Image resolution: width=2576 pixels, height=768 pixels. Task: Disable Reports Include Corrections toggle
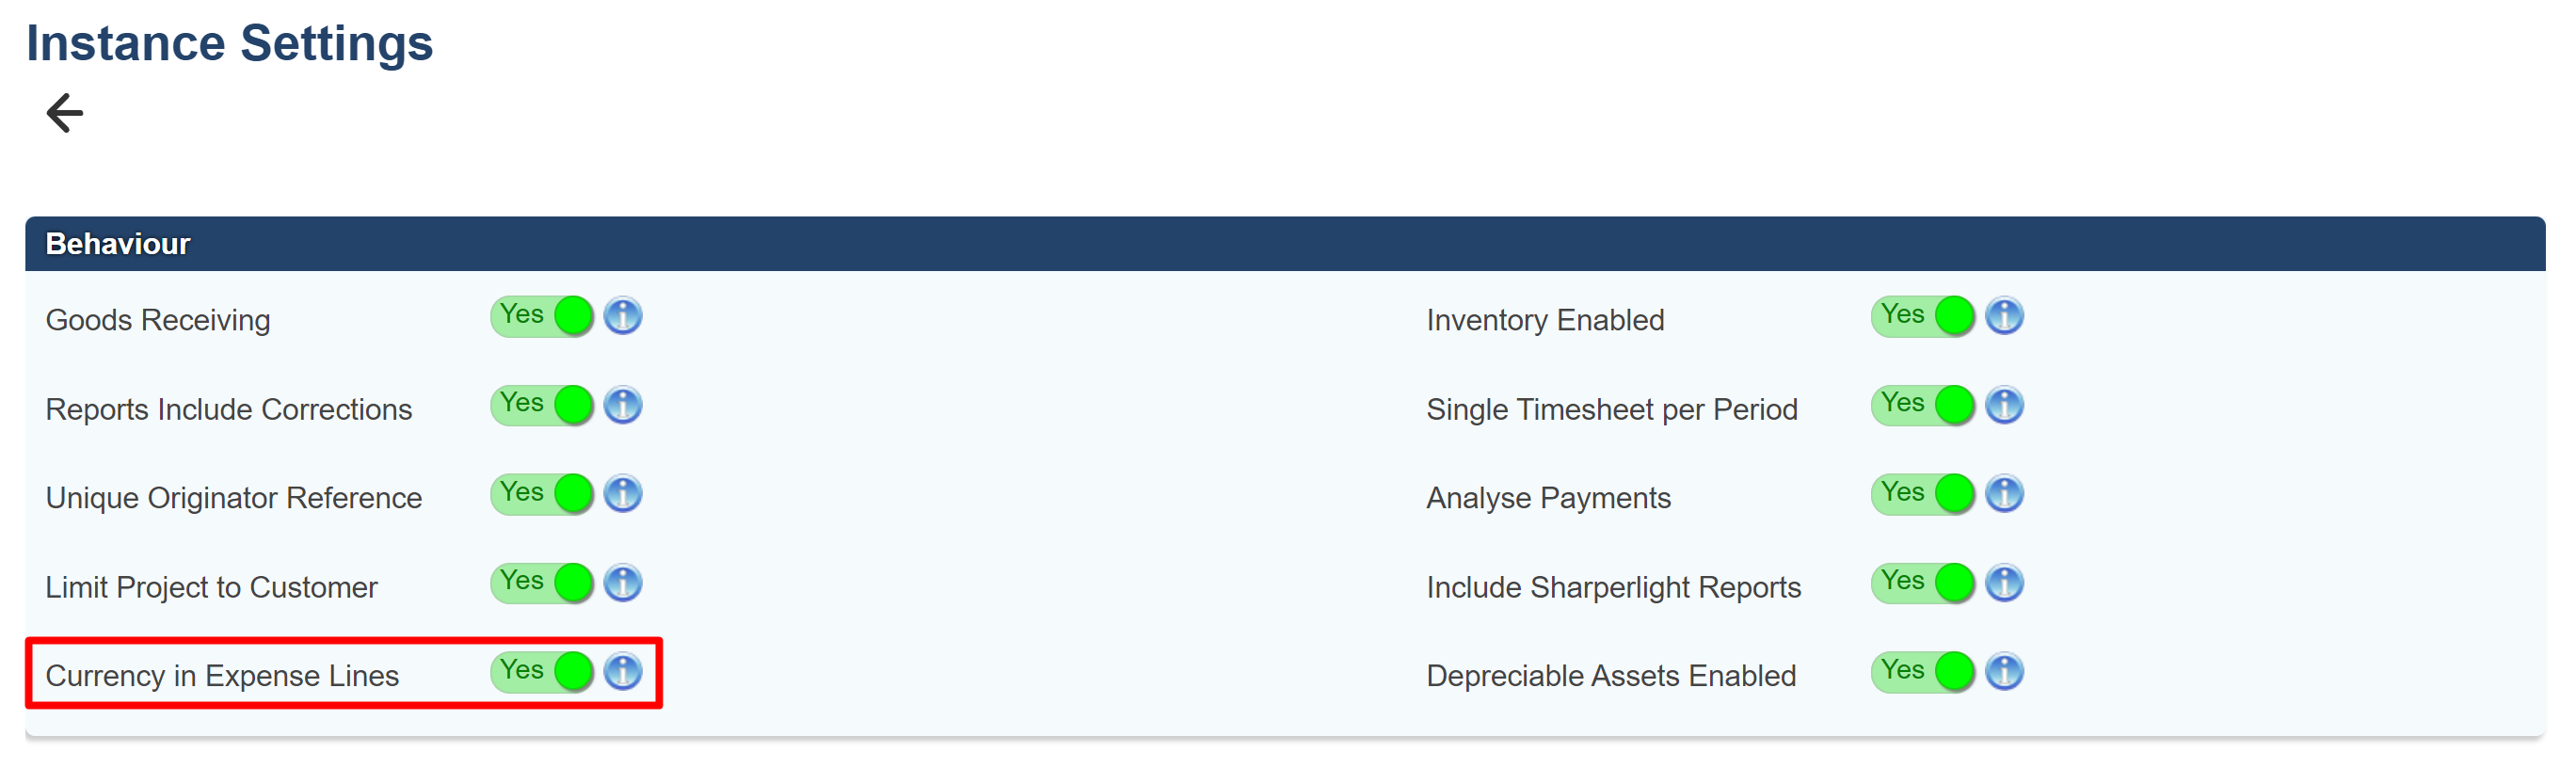click(542, 405)
